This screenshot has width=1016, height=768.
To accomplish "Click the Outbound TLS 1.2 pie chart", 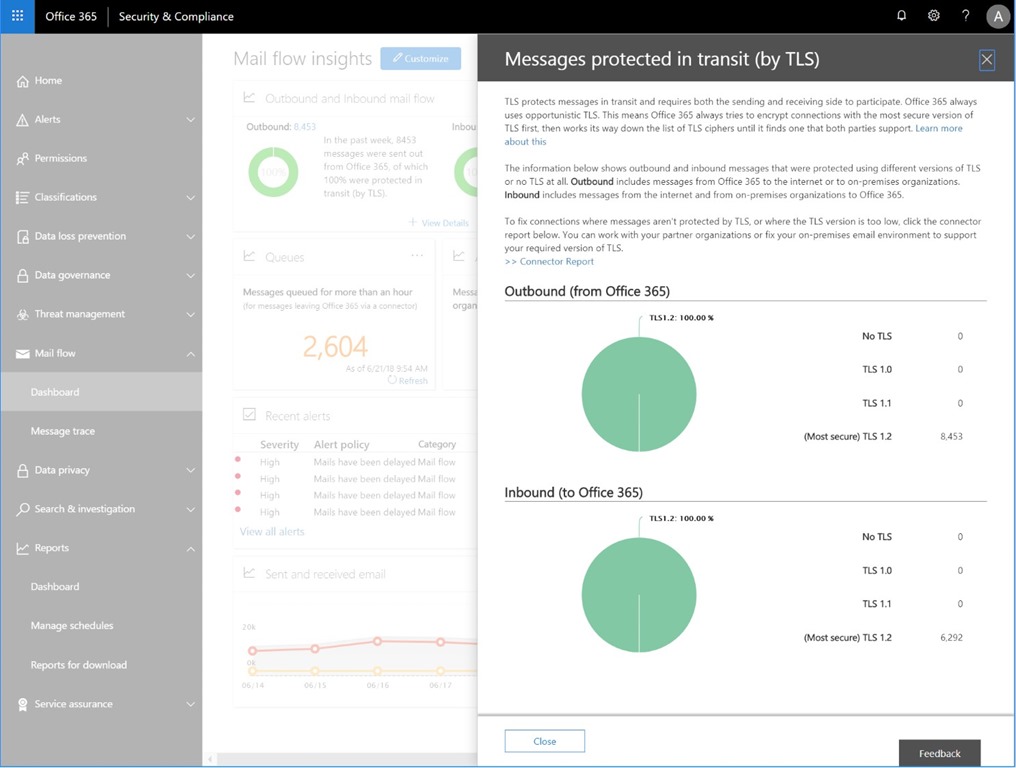I will (639, 394).
